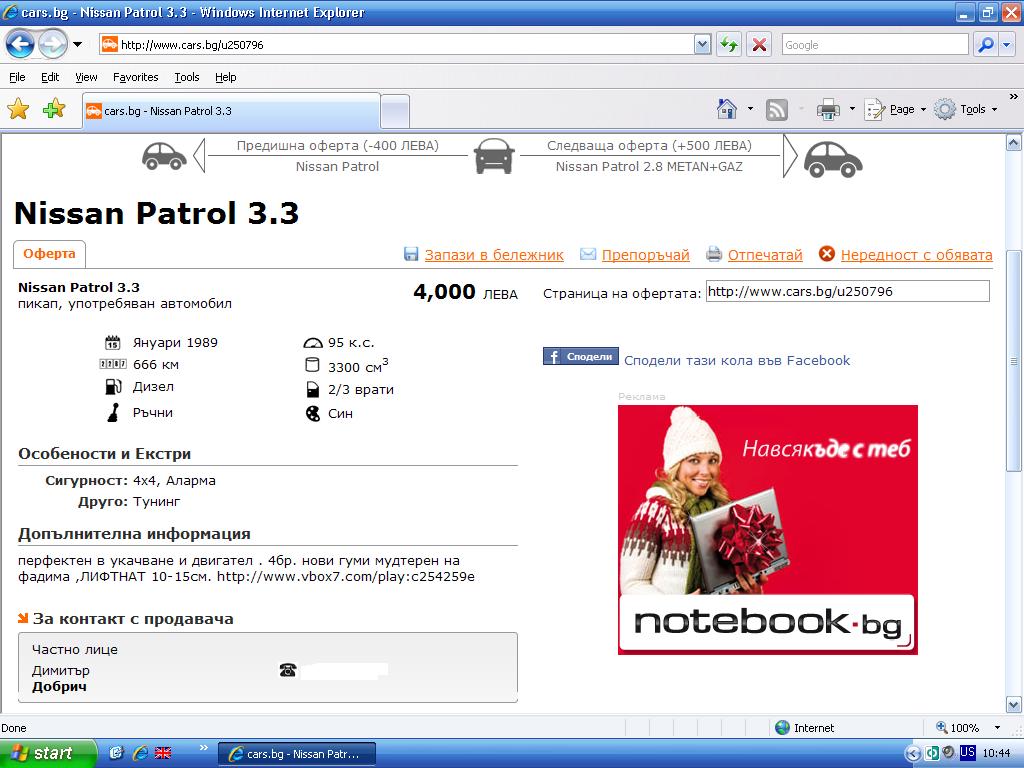
Task: Open the recent pages dropdown arrow
Action: pos(78,44)
